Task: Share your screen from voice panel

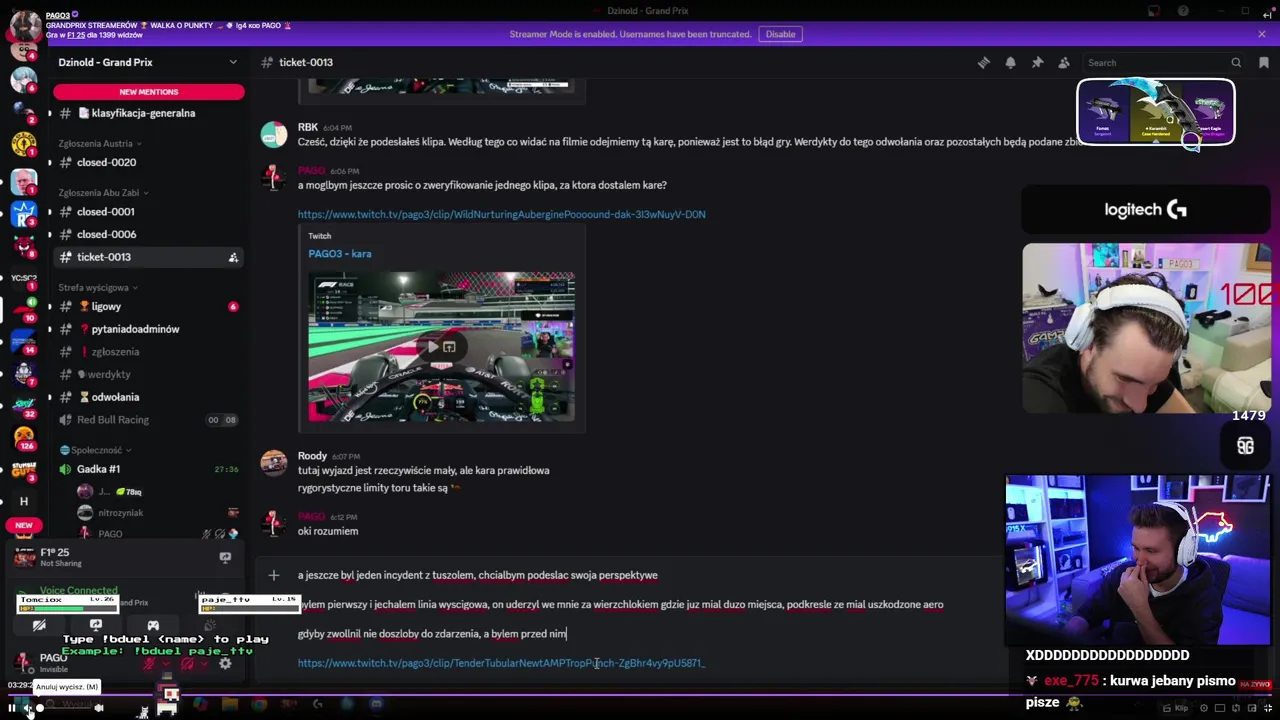Action: [96, 625]
